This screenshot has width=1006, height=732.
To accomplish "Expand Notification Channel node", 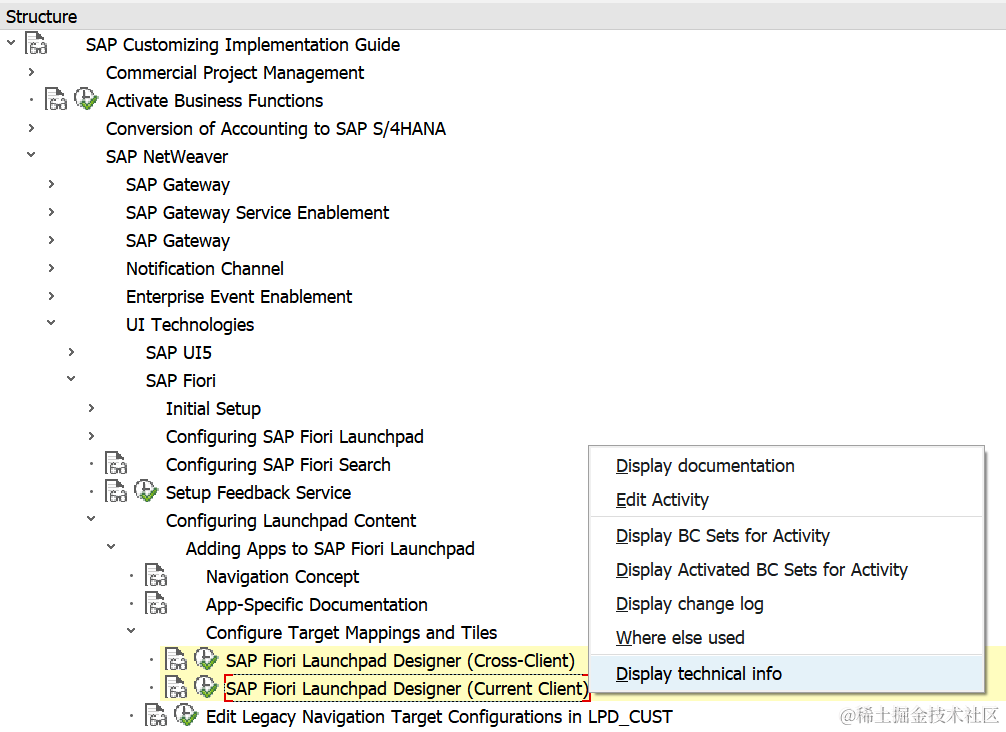I will 51,268.
